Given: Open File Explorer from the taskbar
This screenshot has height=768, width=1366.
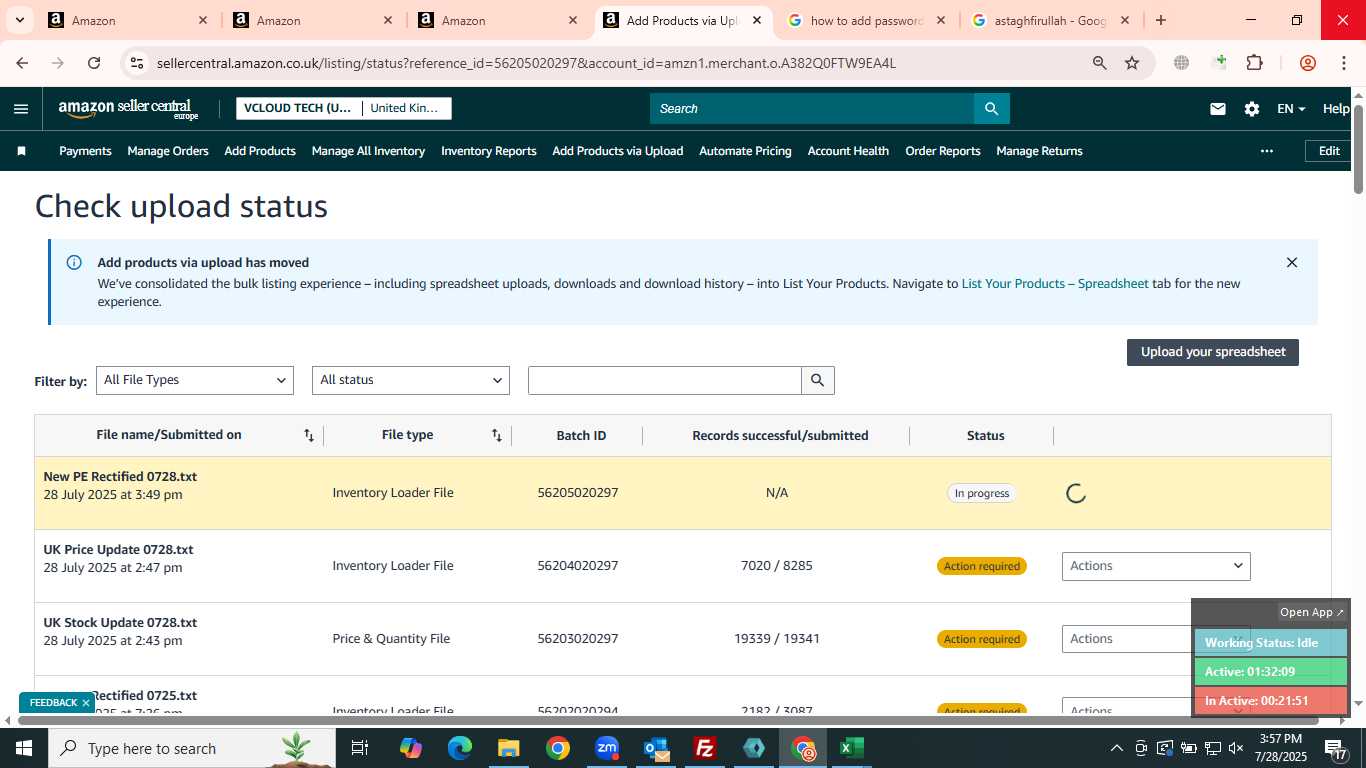Looking at the screenshot, I should 509,748.
